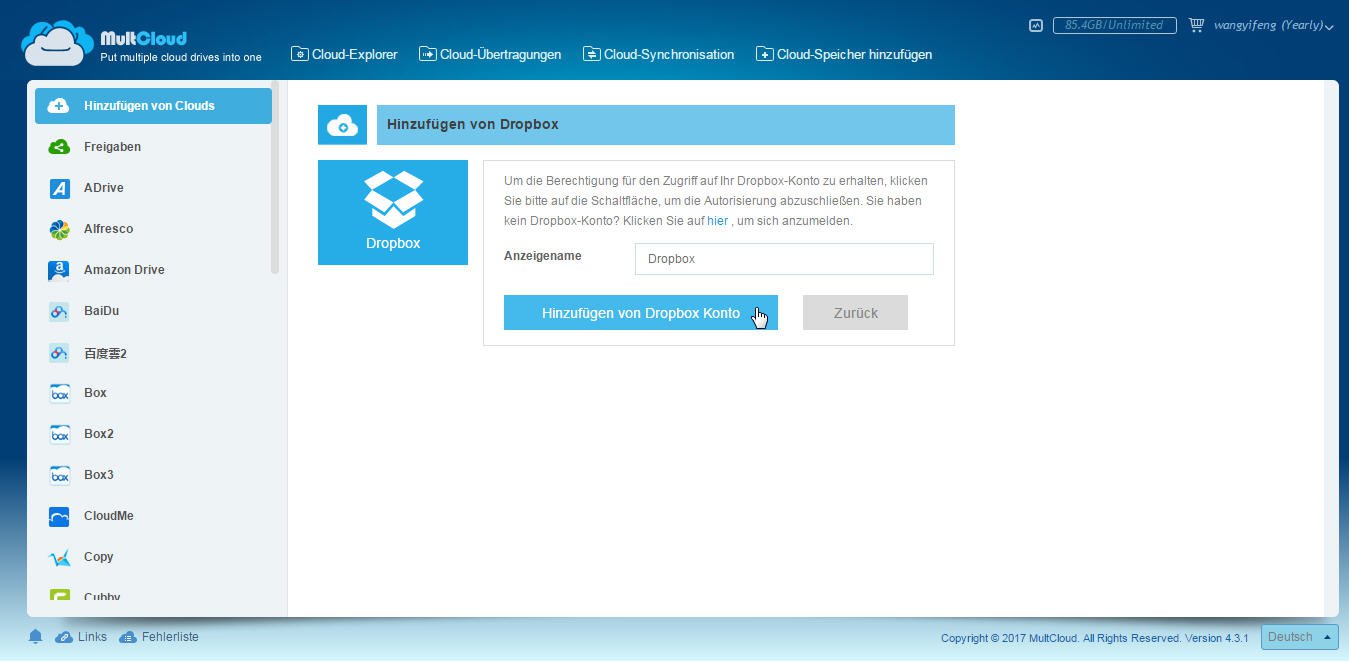Click the Zurück button
This screenshot has height=662, width=1349.
855,313
